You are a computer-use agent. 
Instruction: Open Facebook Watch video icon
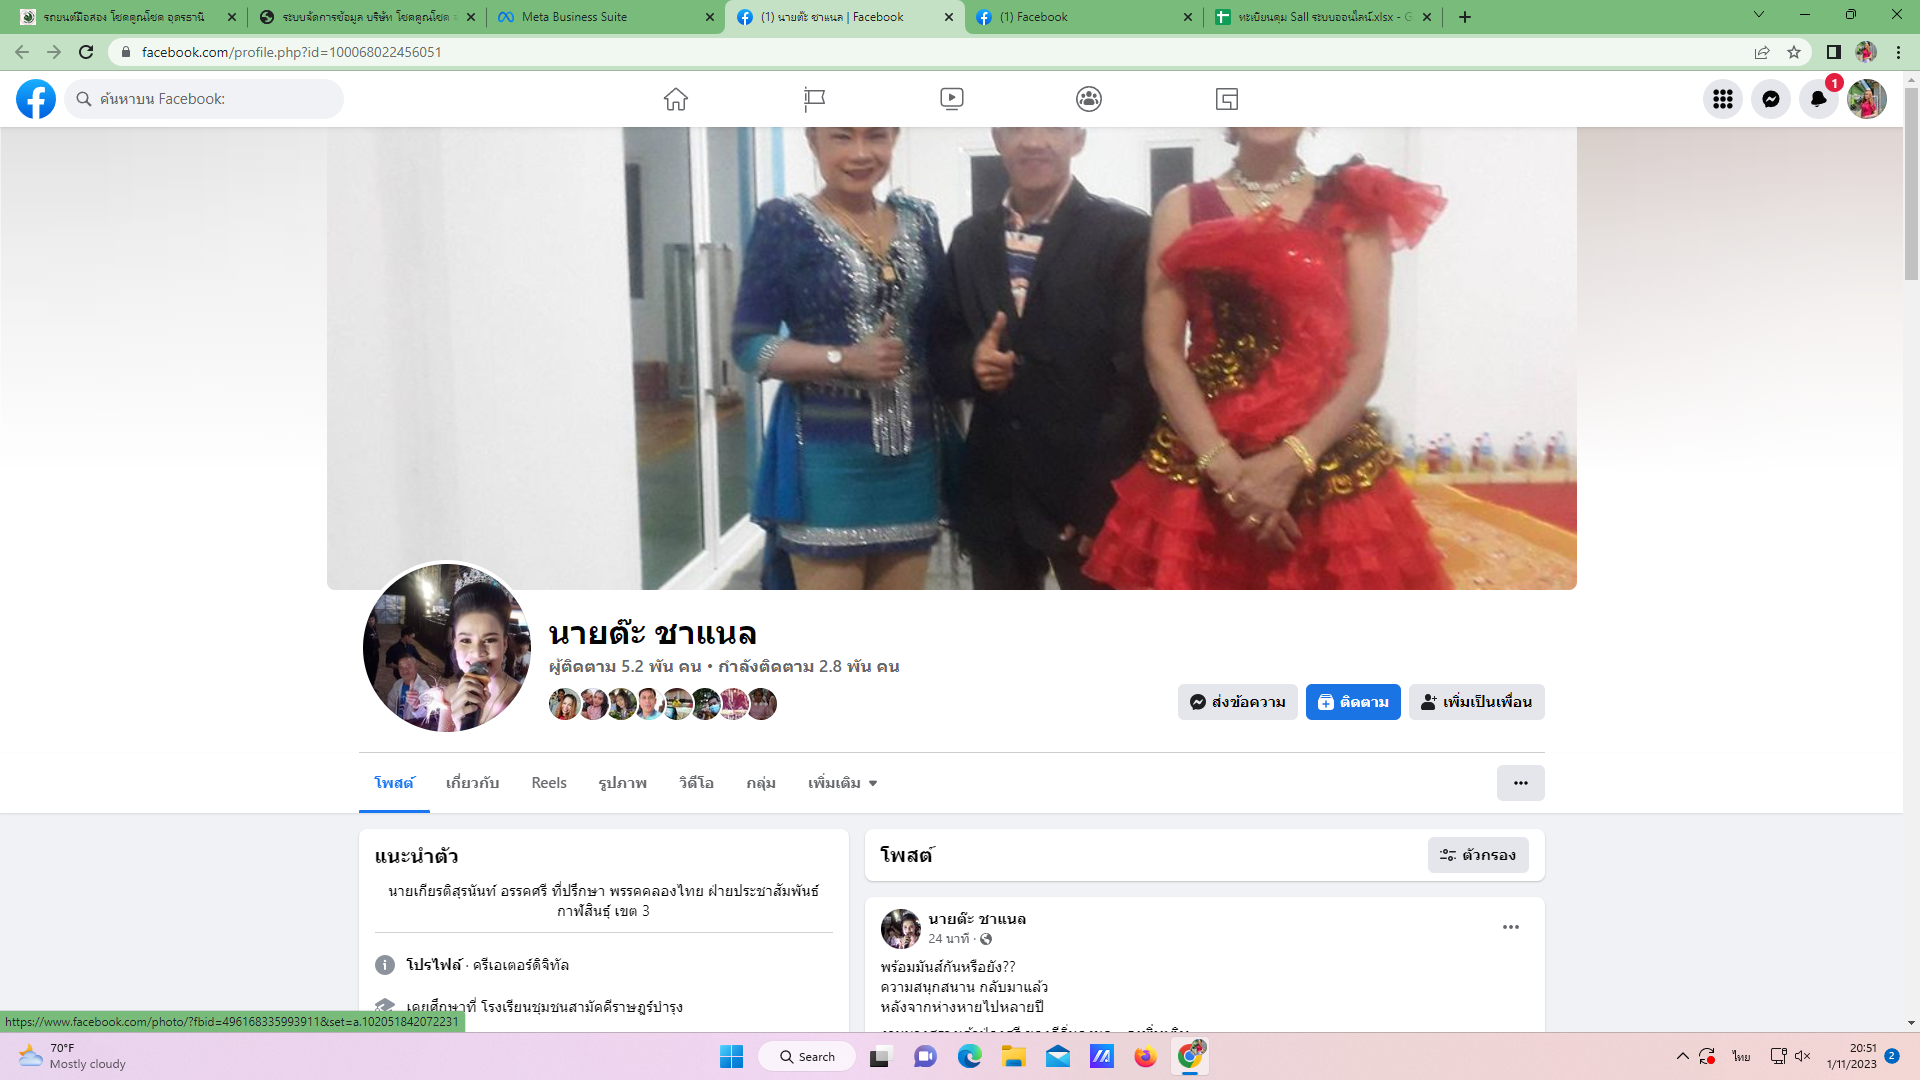pyautogui.click(x=951, y=99)
